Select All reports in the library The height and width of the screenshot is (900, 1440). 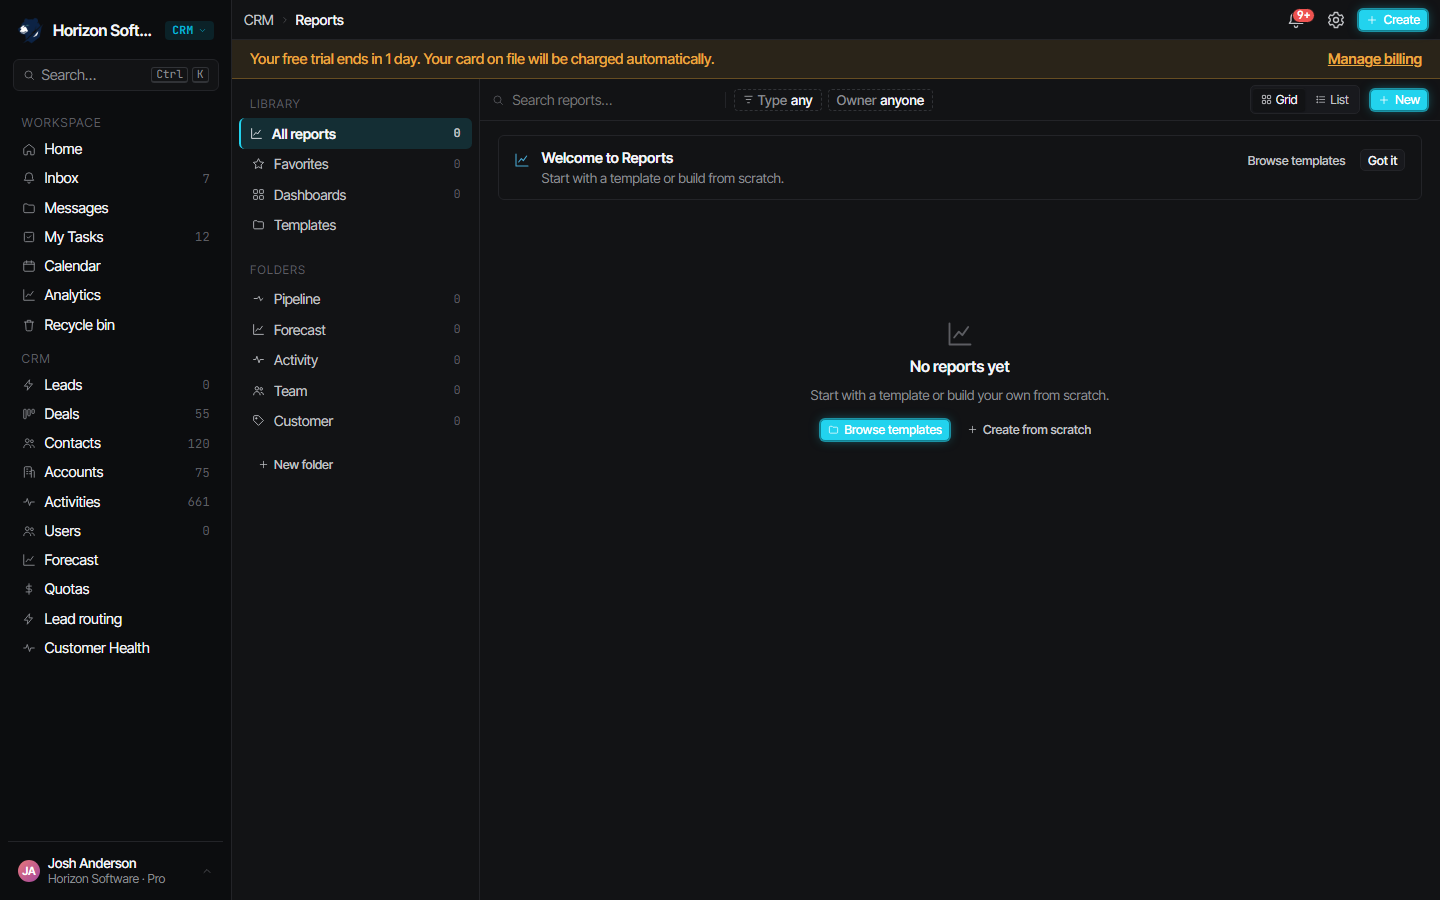[x=355, y=134]
